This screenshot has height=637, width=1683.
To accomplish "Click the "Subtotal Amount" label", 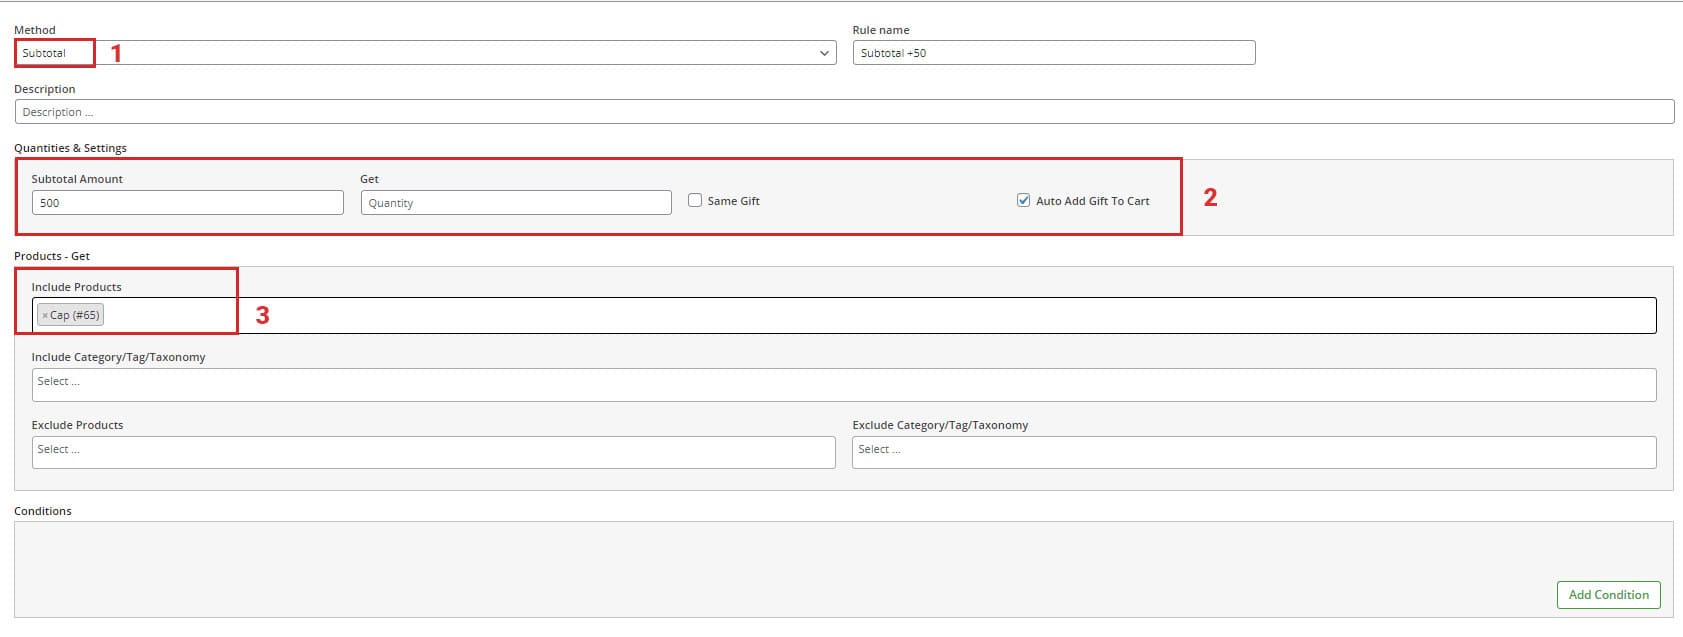I will 77,179.
